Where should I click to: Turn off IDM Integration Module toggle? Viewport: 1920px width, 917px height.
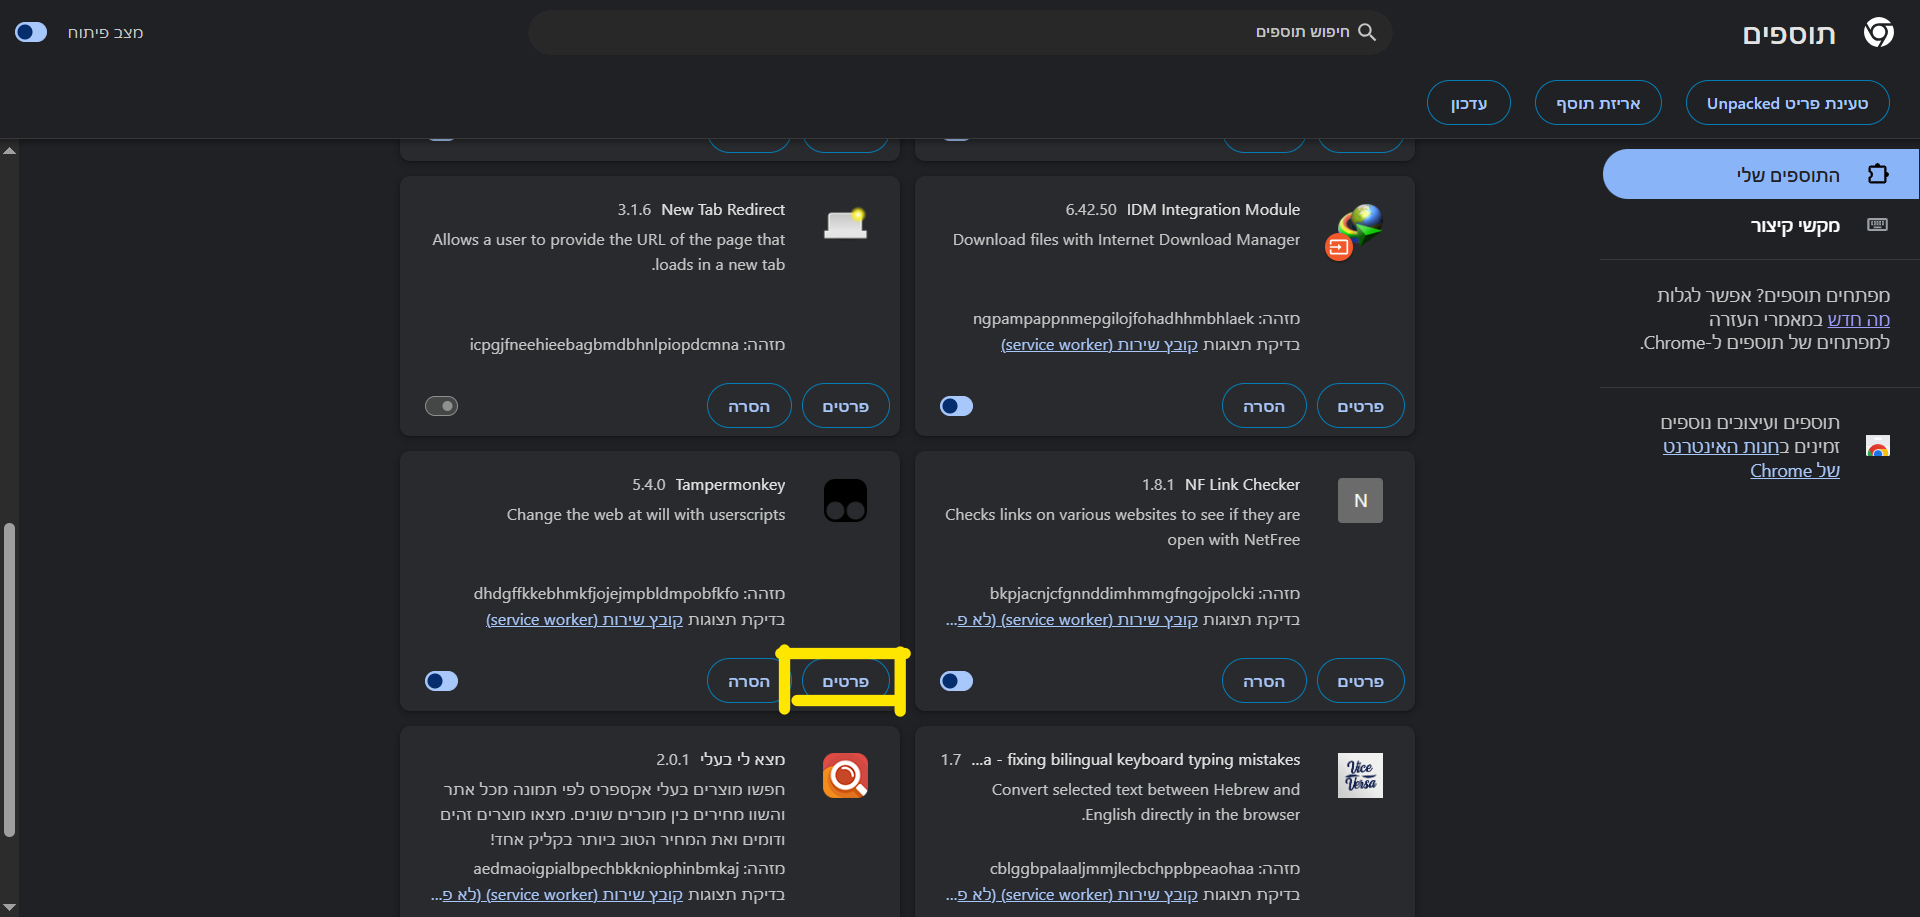(x=956, y=406)
